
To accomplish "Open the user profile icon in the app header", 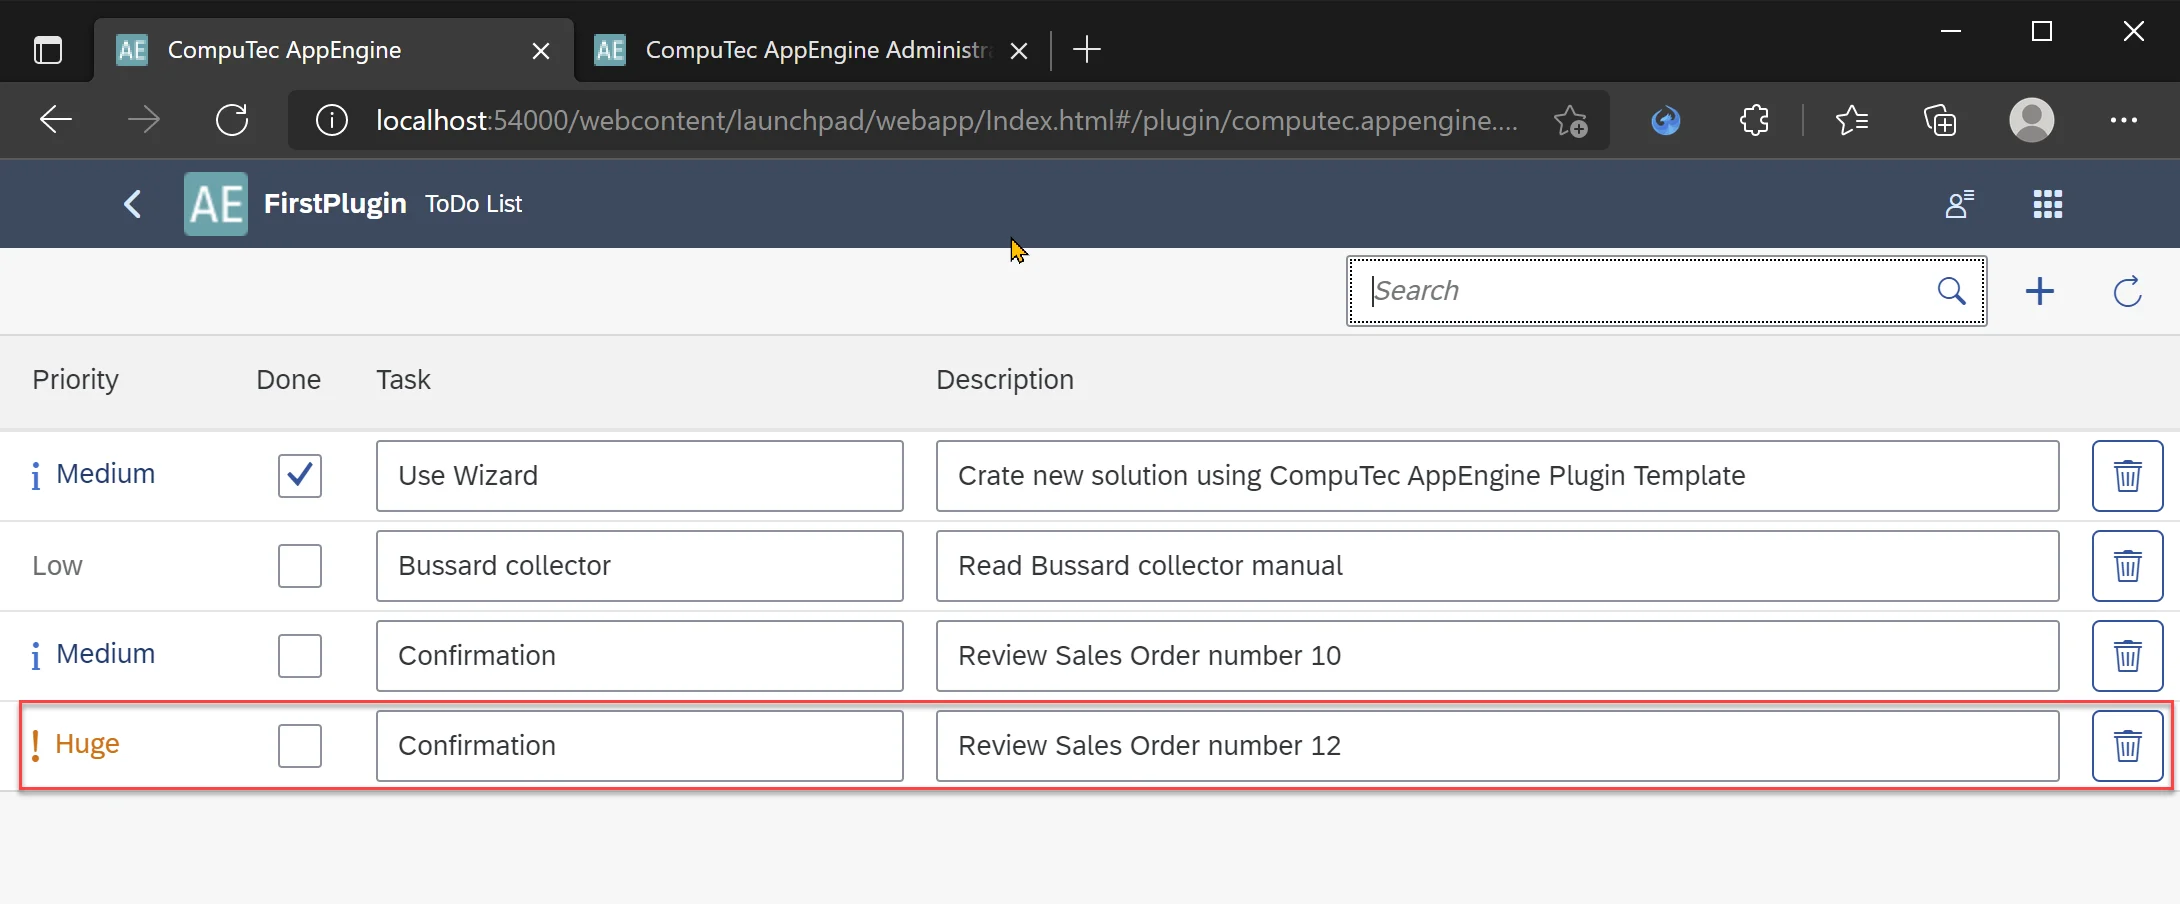I will point(1958,204).
